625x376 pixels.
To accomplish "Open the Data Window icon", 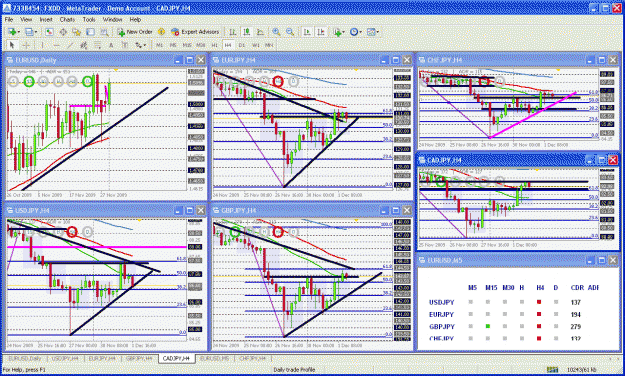I will pyautogui.click(x=63, y=32).
